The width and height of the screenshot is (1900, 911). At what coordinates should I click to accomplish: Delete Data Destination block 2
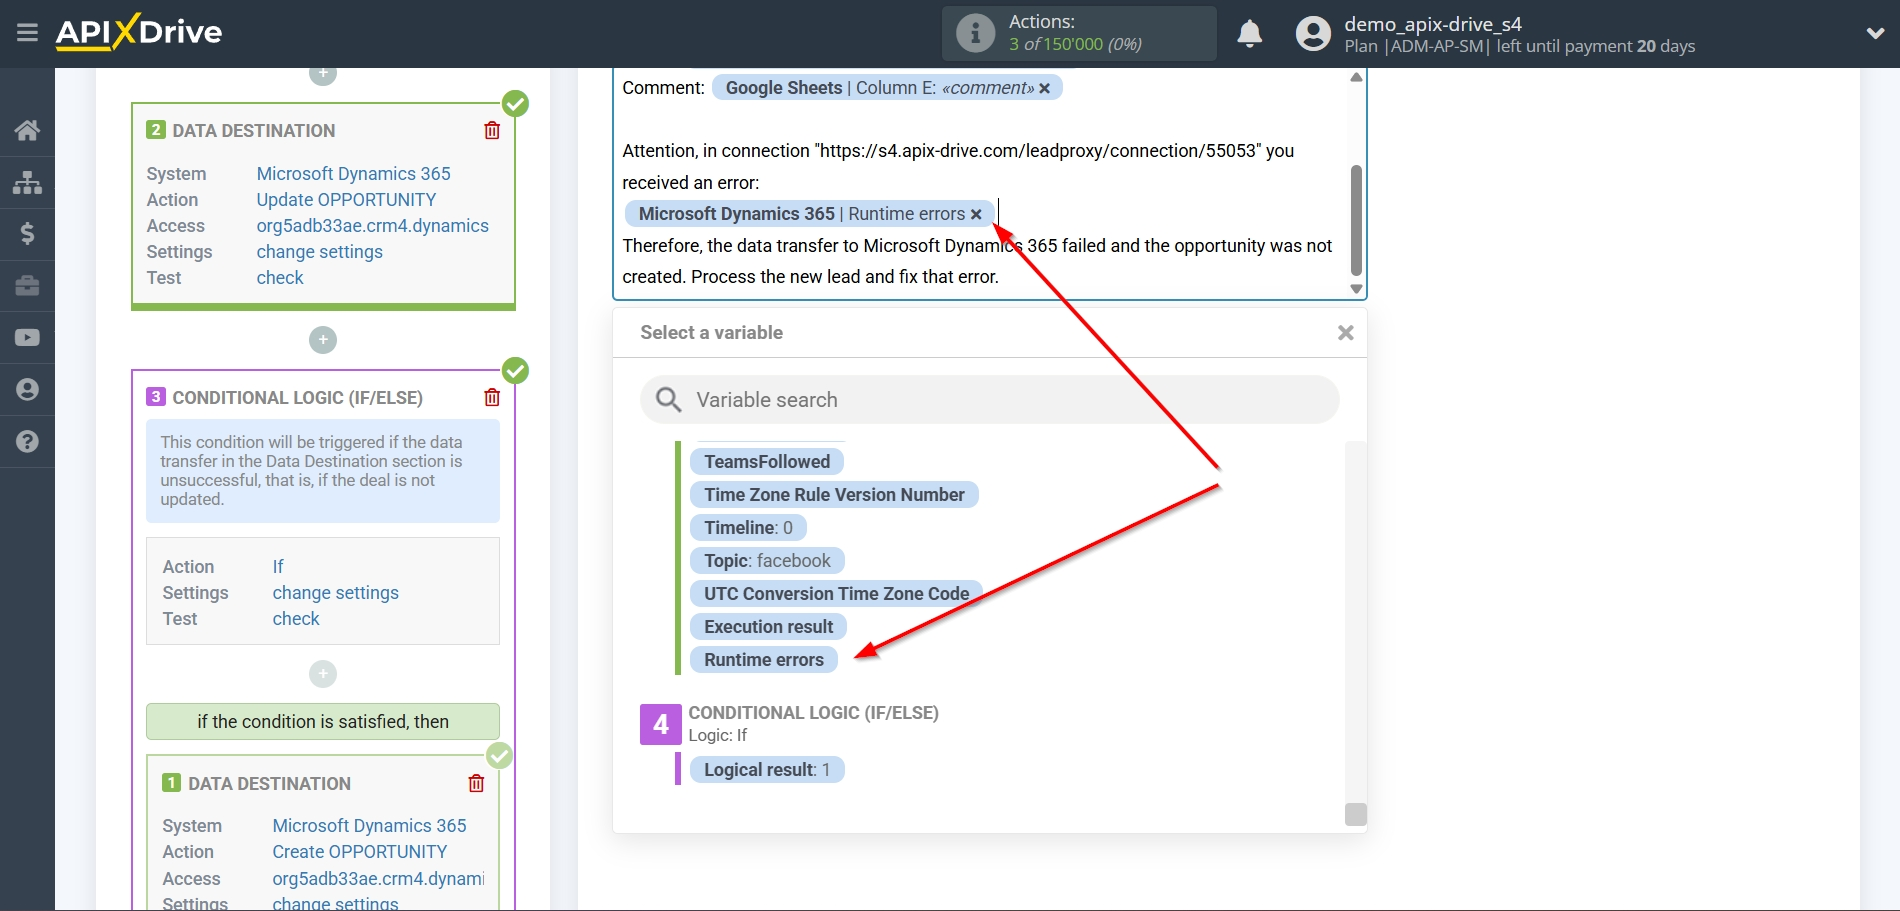[x=492, y=130]
